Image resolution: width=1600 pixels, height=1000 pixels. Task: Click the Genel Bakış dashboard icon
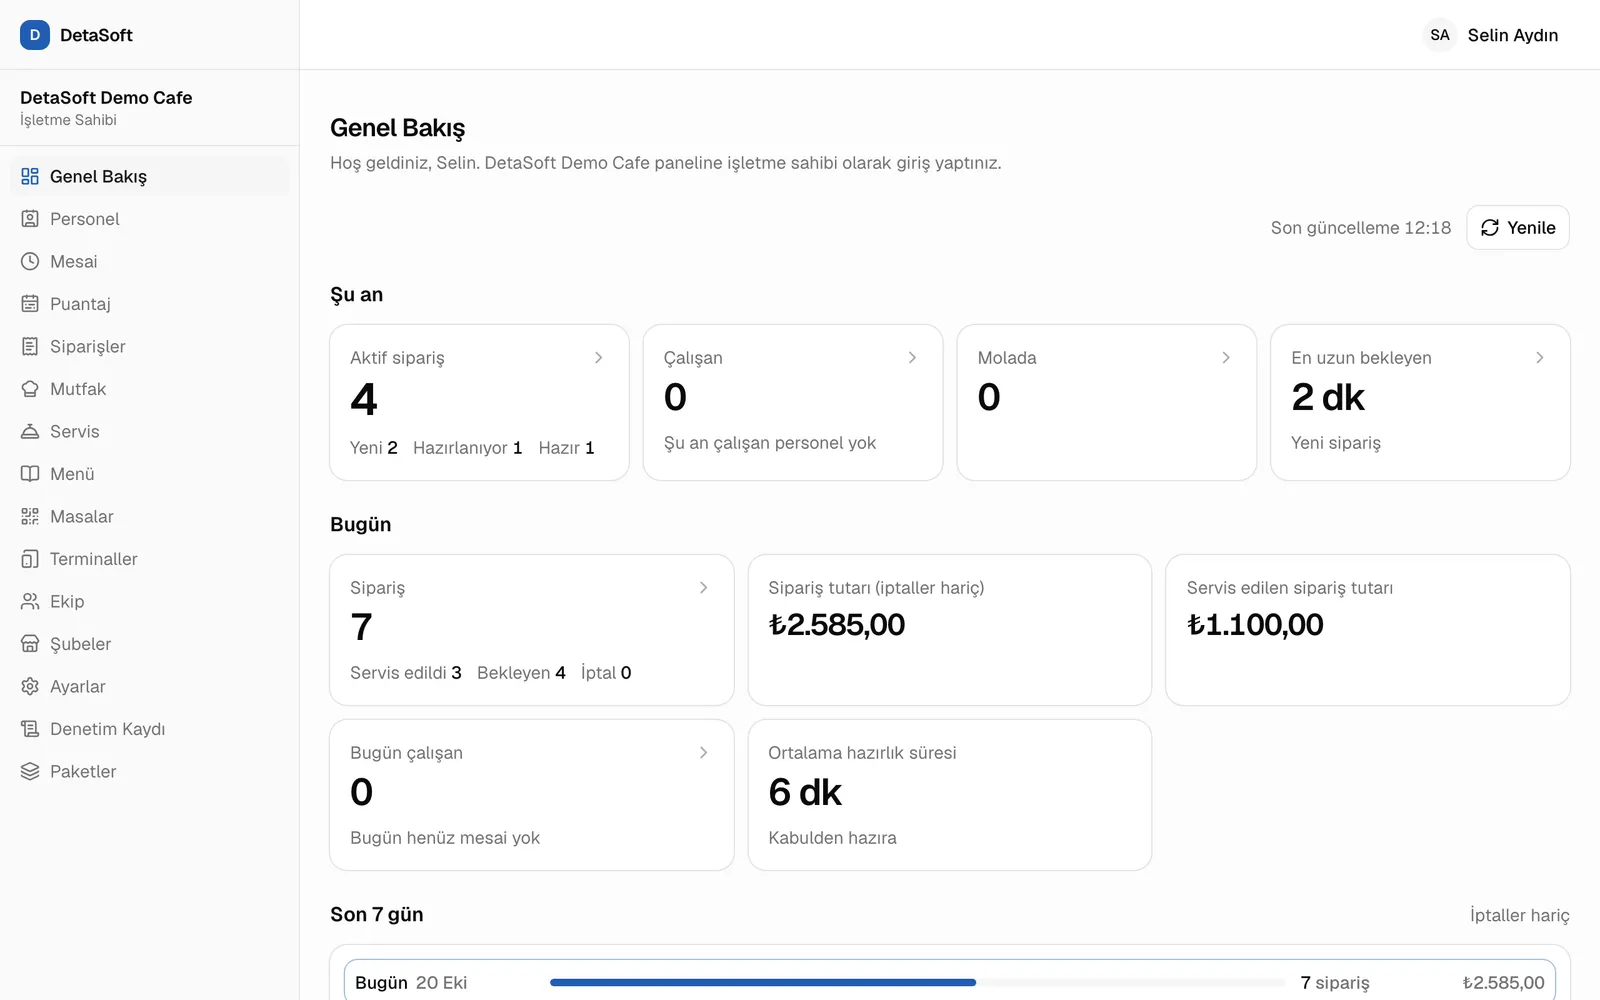pos(30,176)
